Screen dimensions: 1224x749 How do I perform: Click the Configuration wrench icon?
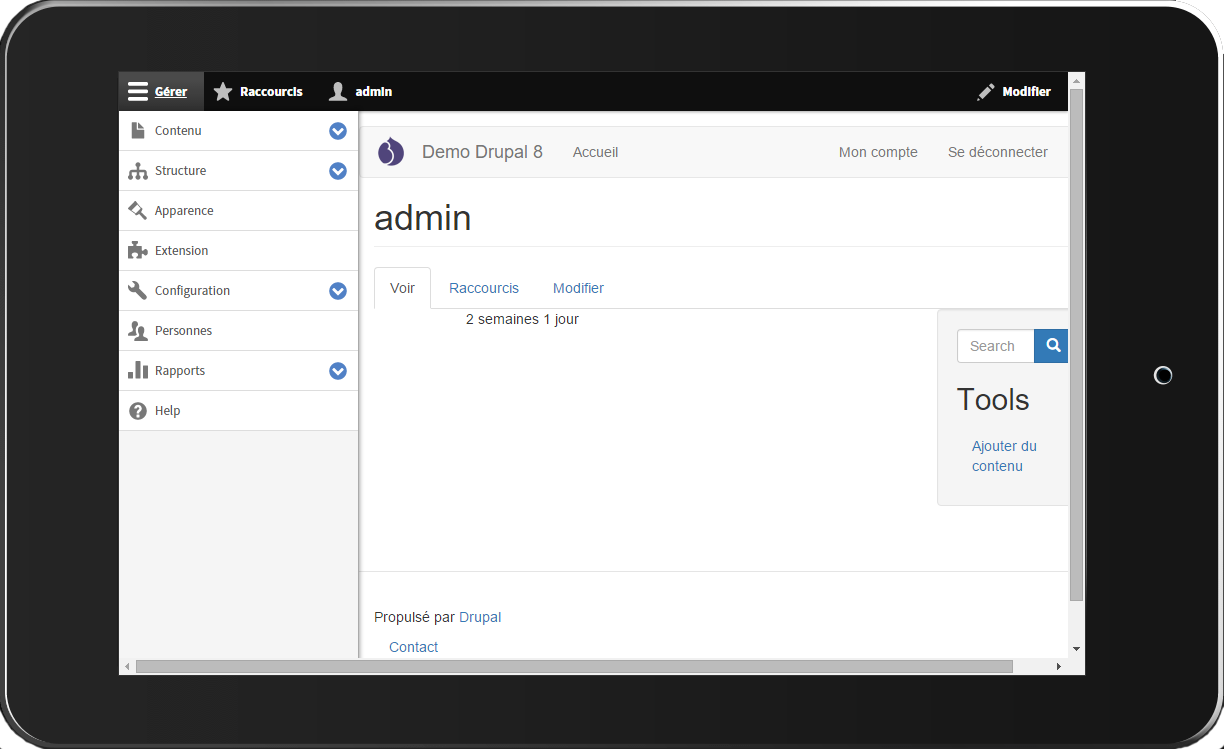pyautogui.click(x=138, y=291)
